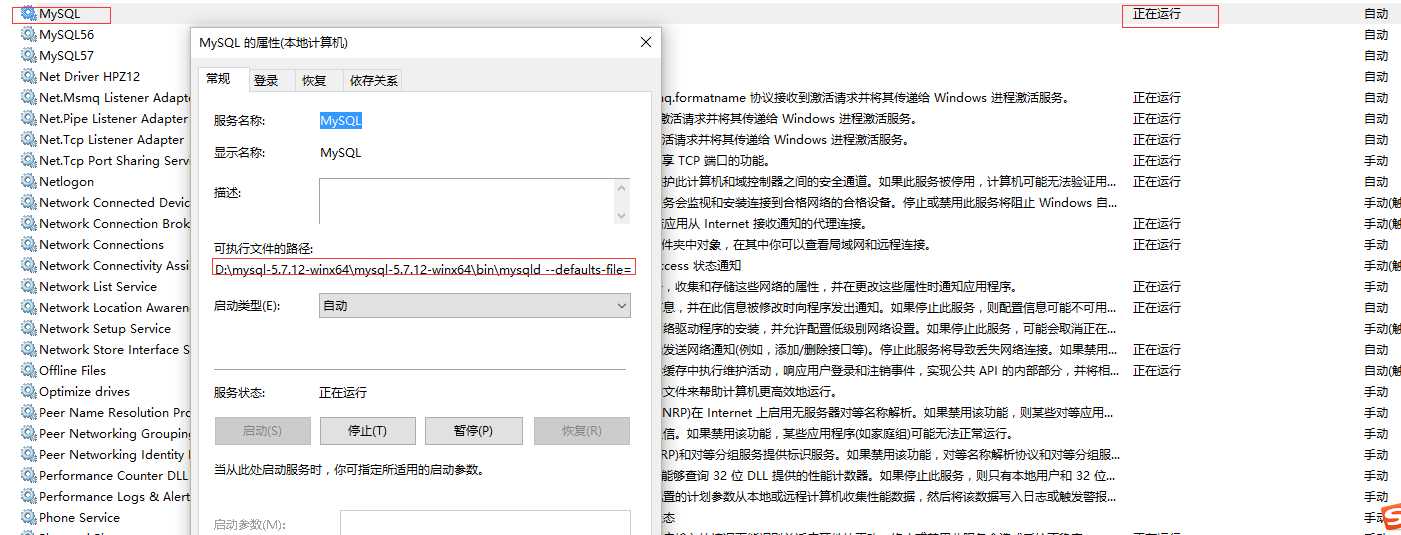Click MySQL display name value in dialog
1401x535 pixels.
pos(341,154)
